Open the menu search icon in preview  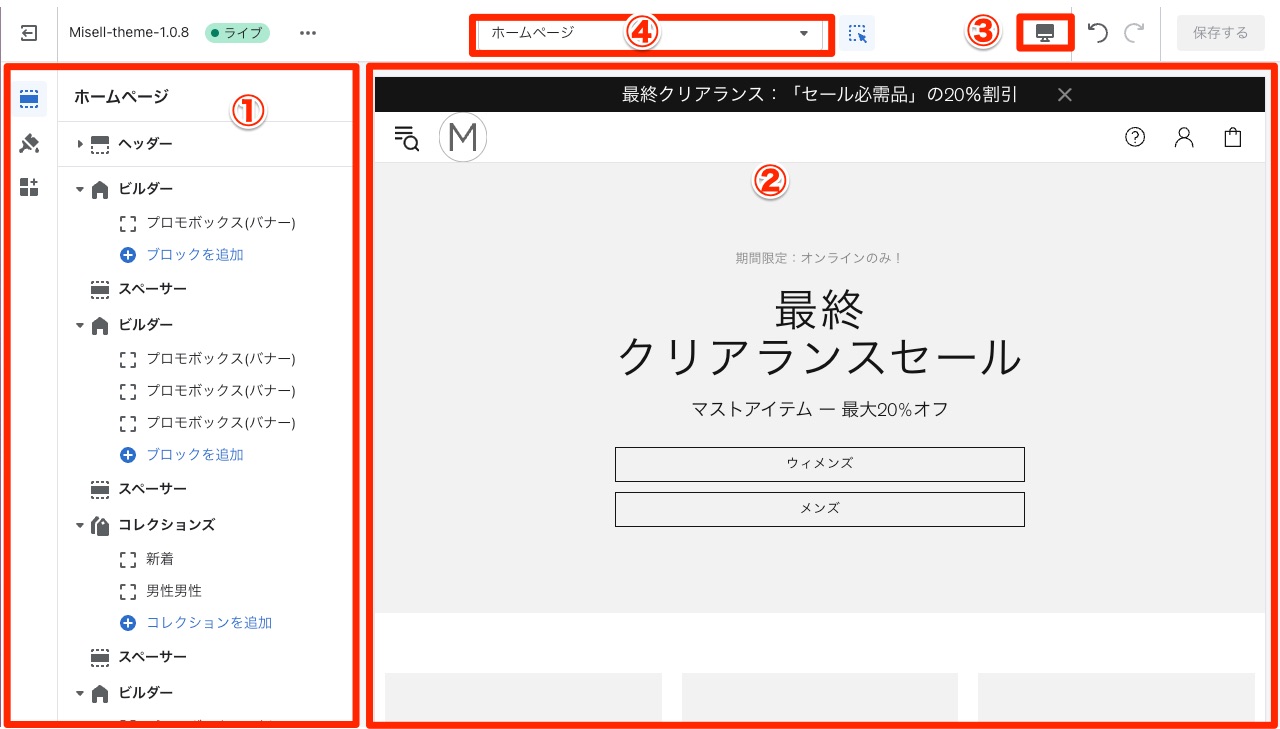click(407, 138)
